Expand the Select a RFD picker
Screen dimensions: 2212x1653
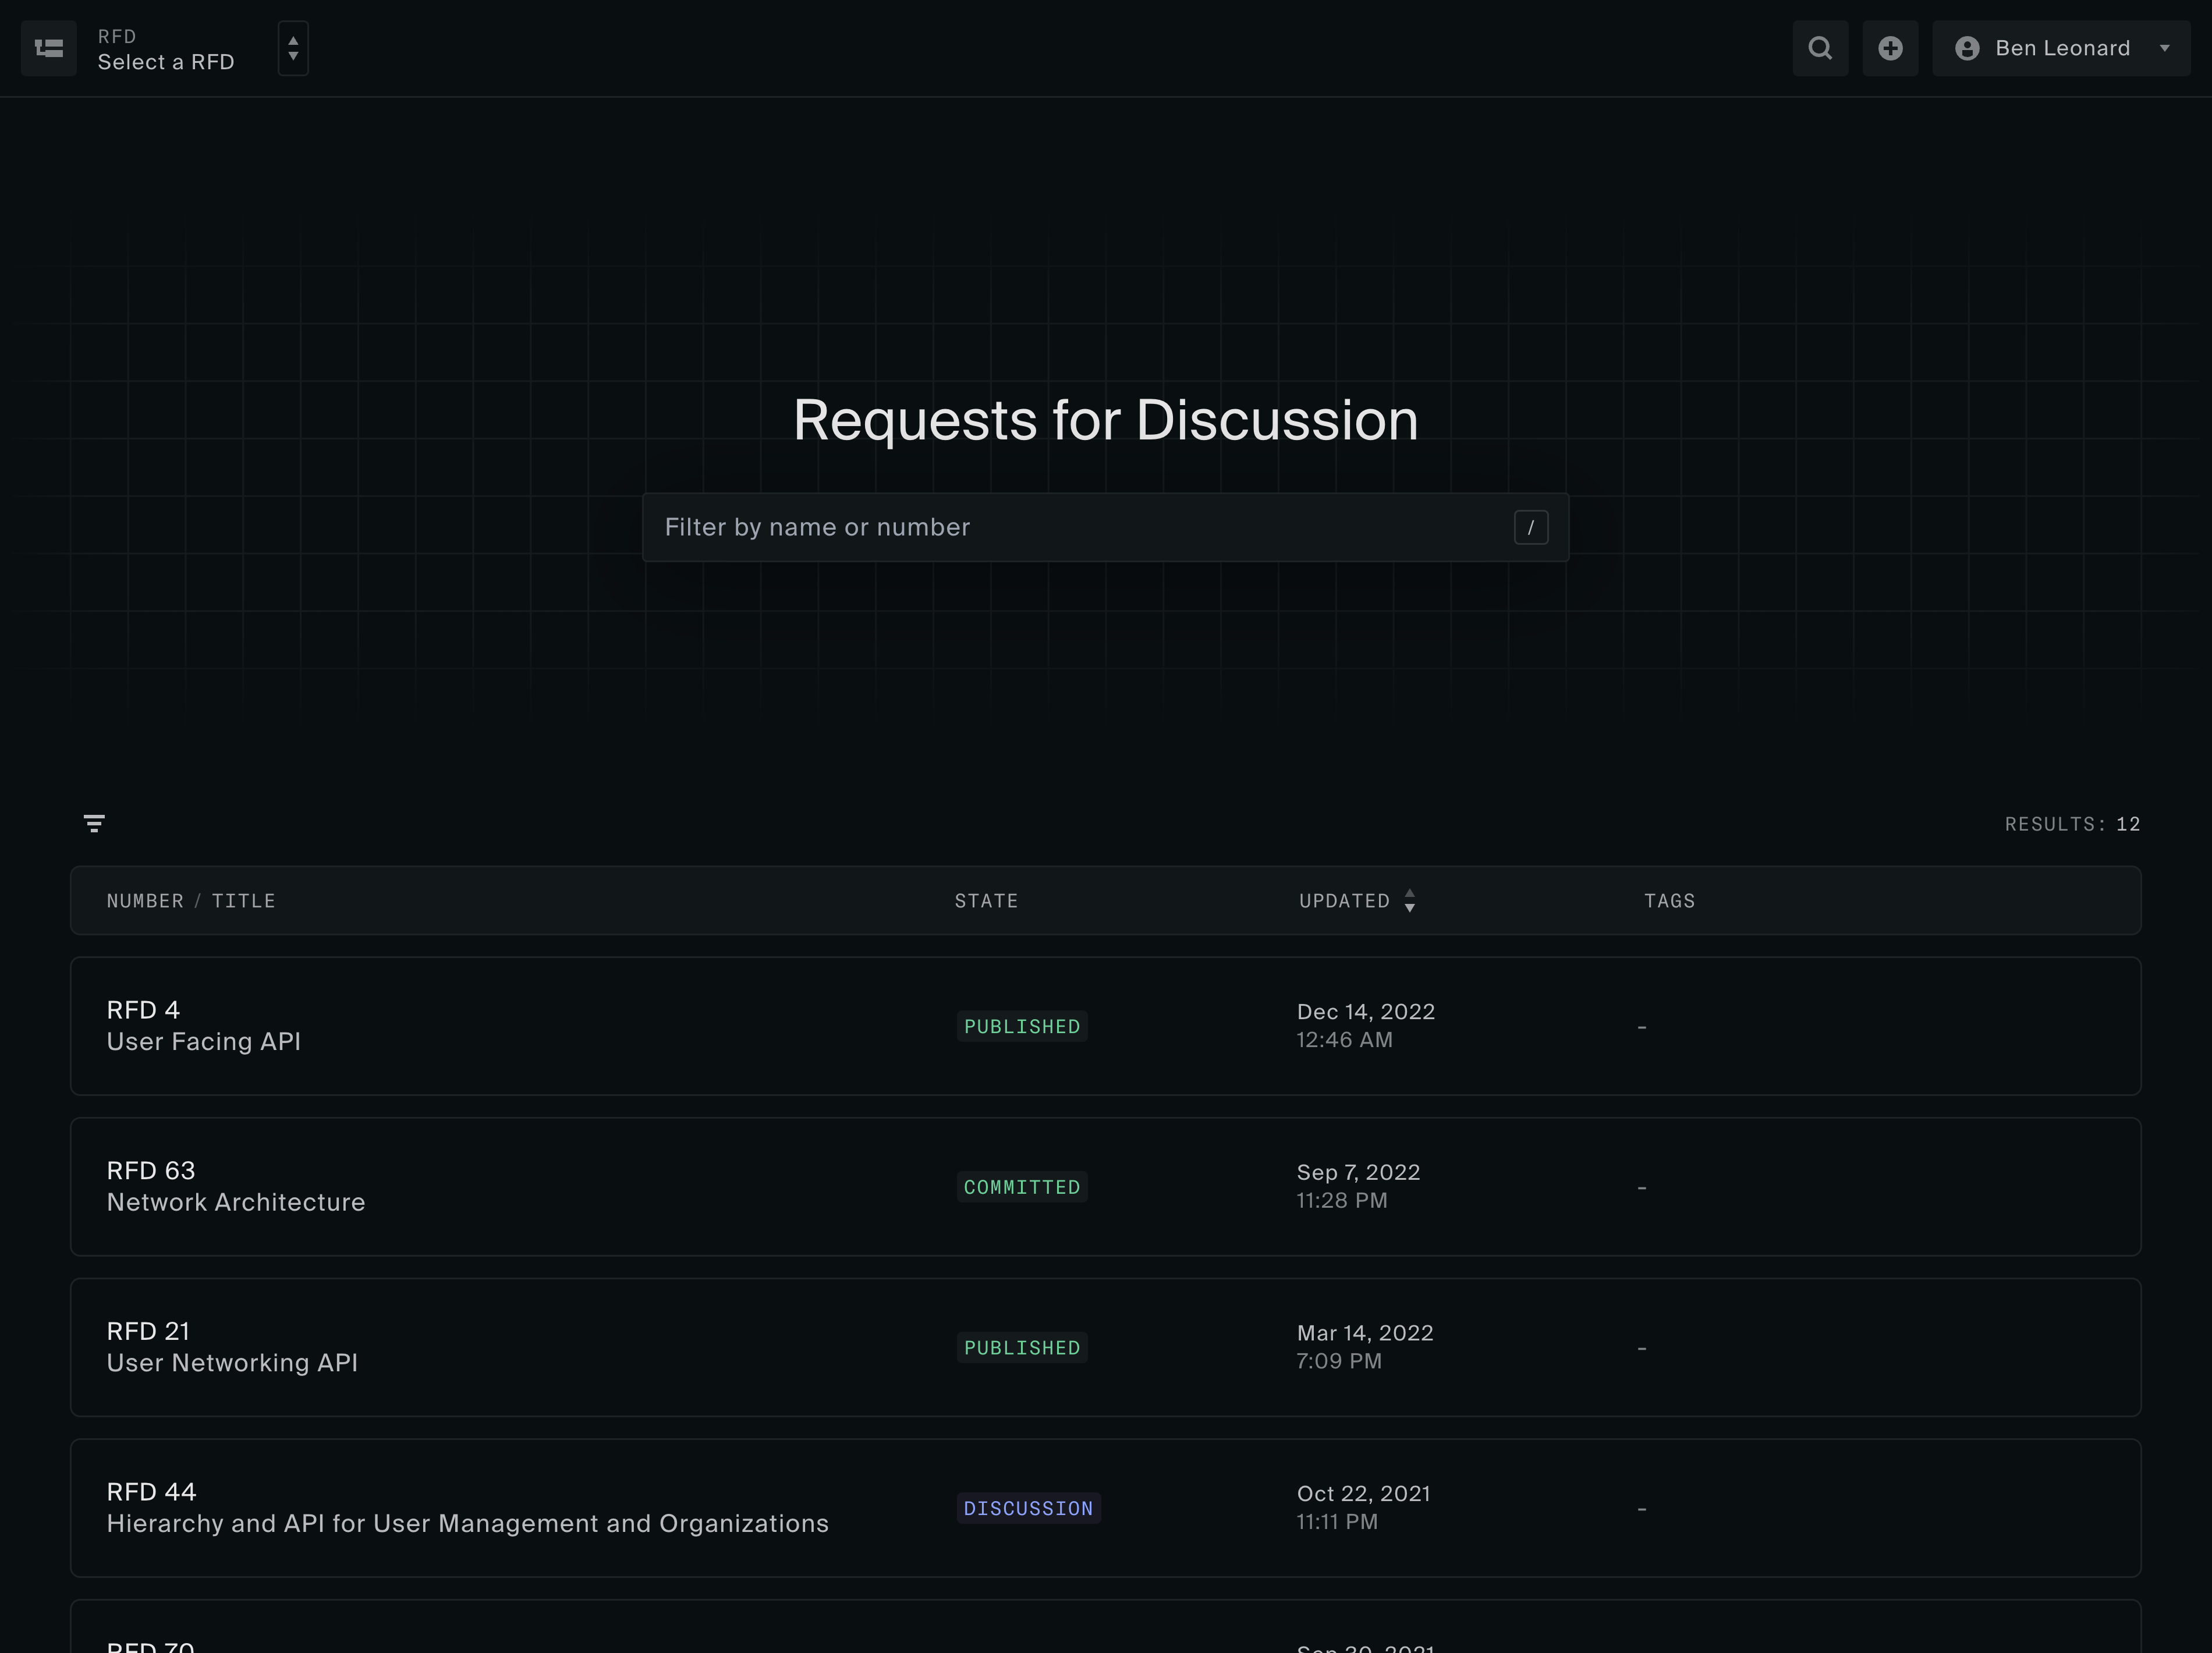[166, 62]
